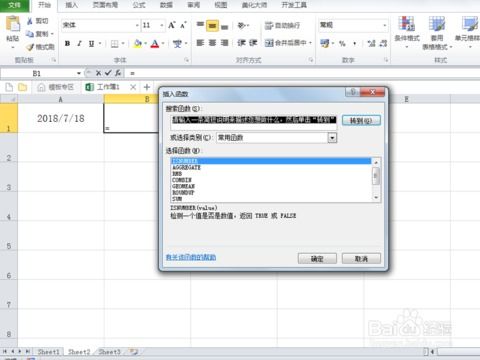Screen dimensions: 480x360
Task: Align text left
Action: [x=200, y=43]
